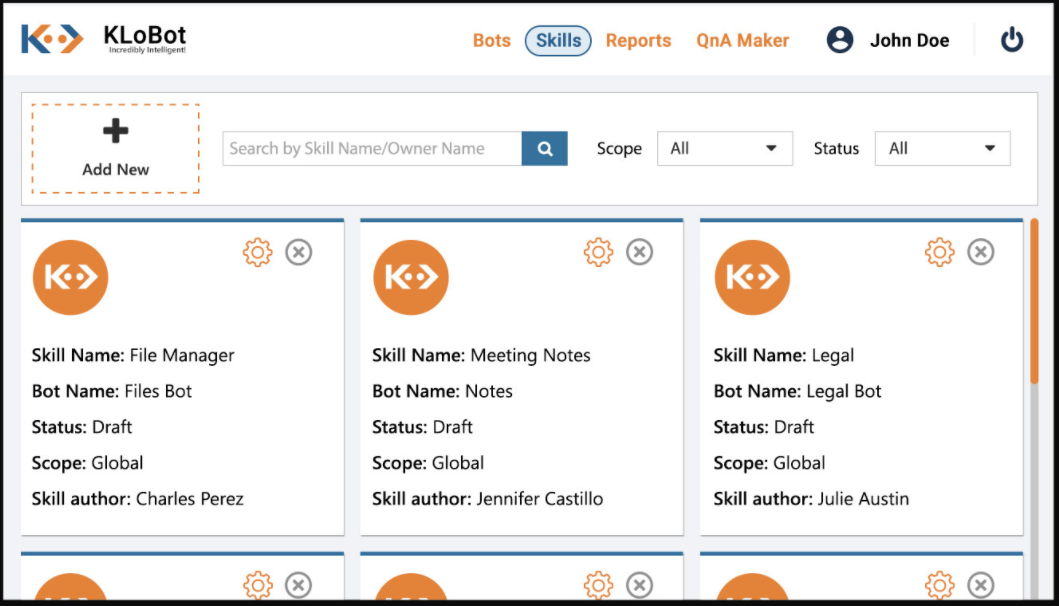Click the magnifier search button

(x=544, y=149)
